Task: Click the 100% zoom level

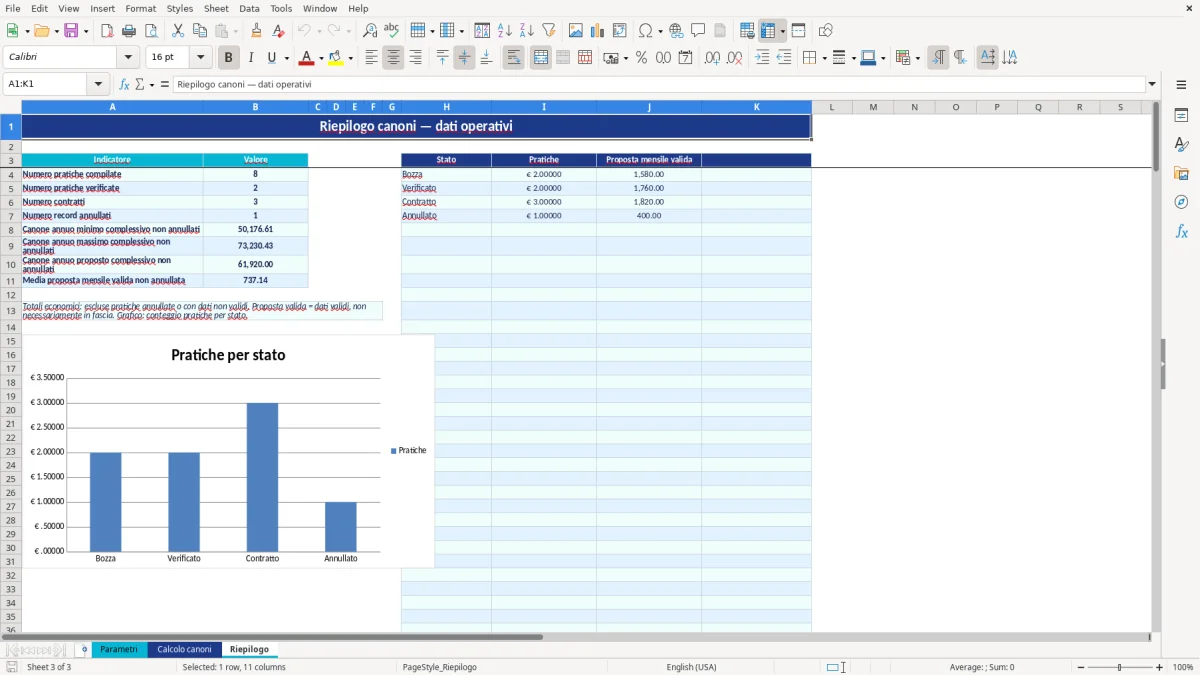Action: pyautogui.click(x=1183, y=667)
